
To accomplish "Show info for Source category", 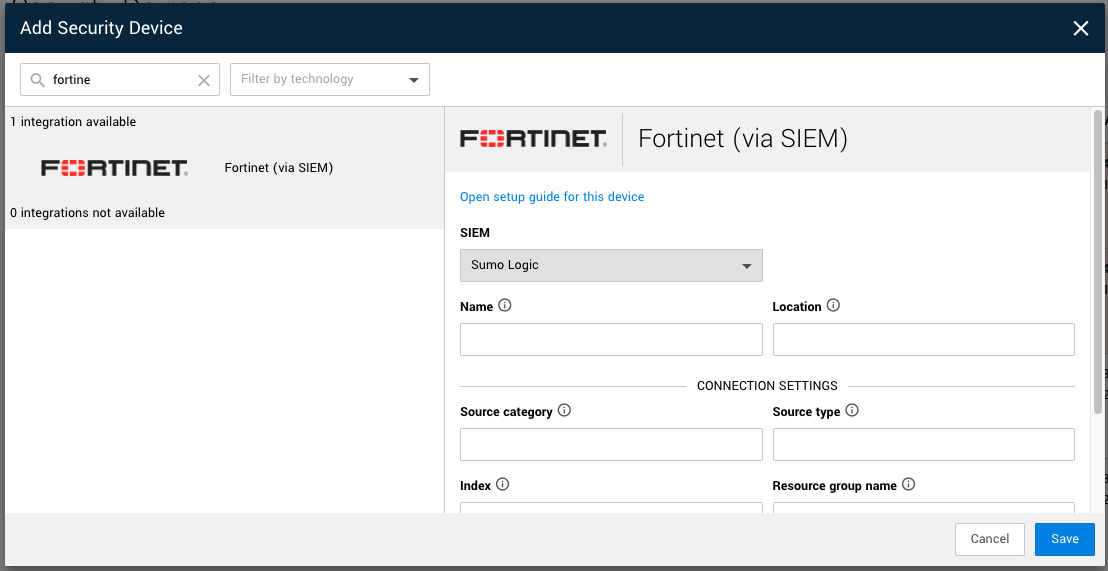I will point(564,411).
